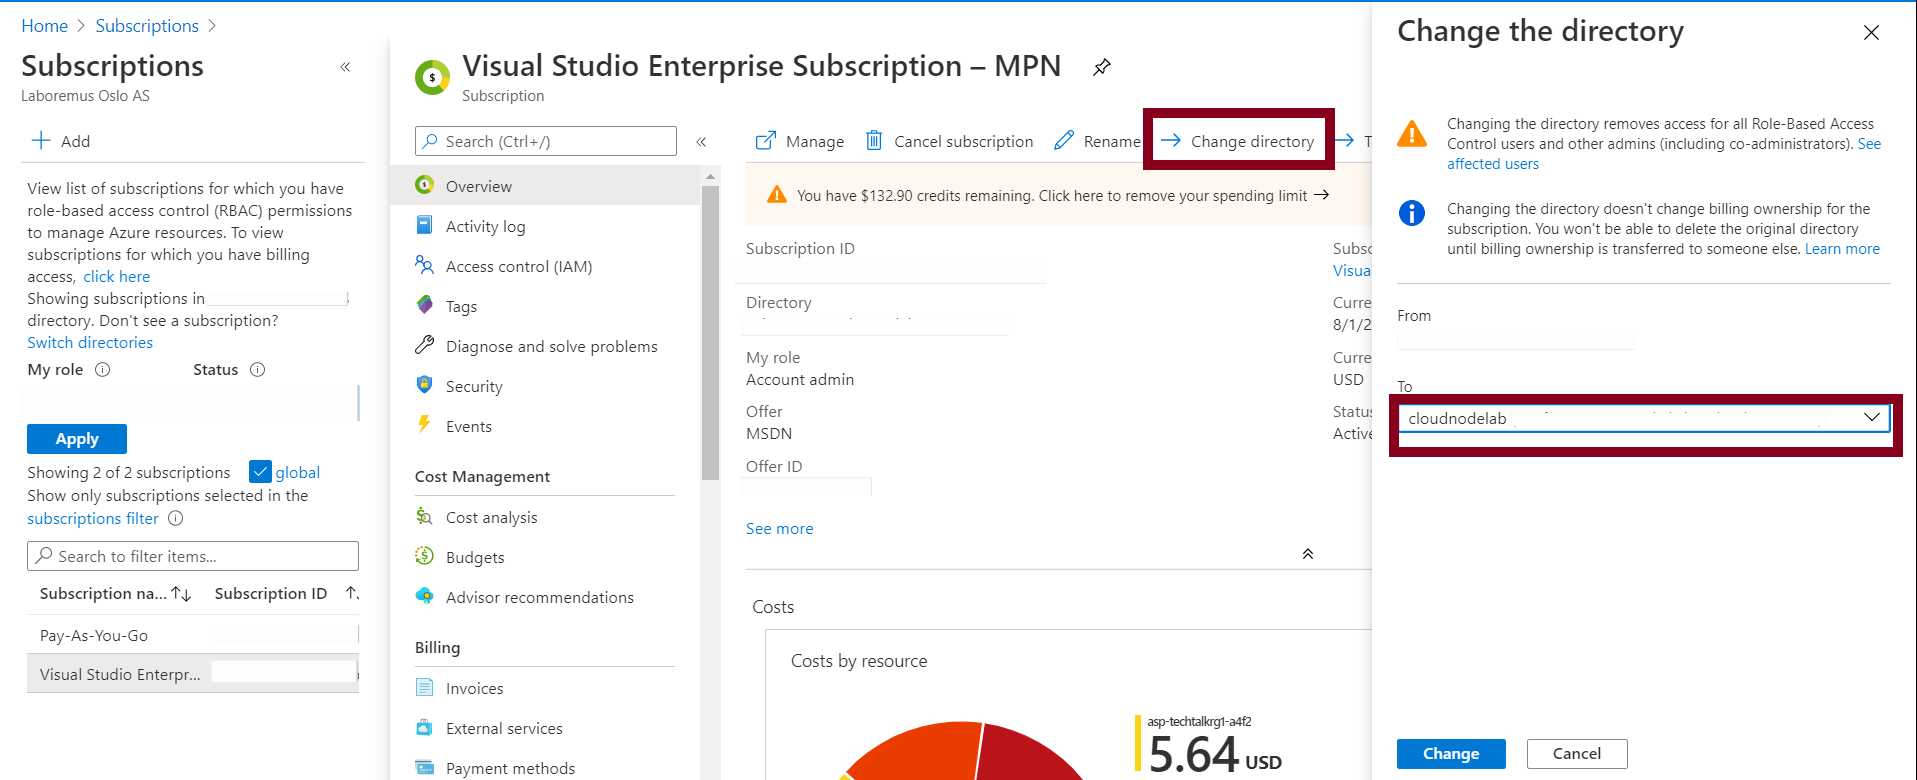1917x780 pixels.
Task: Collapse the Subscriptions list pane
Action: click(x=345, y=67)
